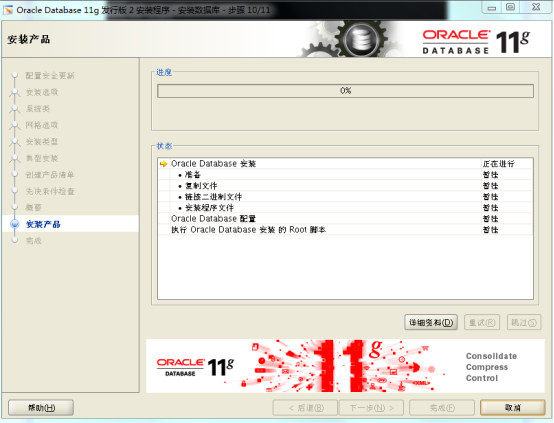Minimize the installer window
The width and height of the screenshot is (554, 423).
492,7
